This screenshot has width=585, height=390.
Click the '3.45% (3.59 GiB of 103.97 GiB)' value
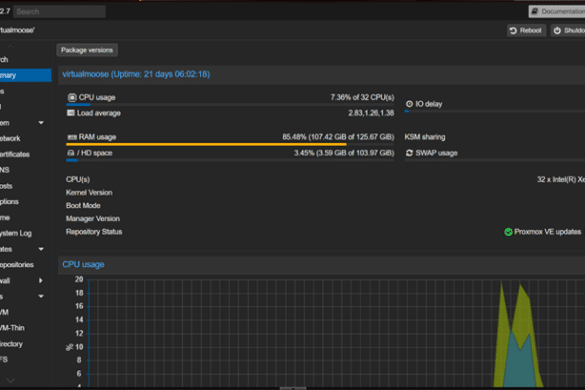tap(344, 153)
